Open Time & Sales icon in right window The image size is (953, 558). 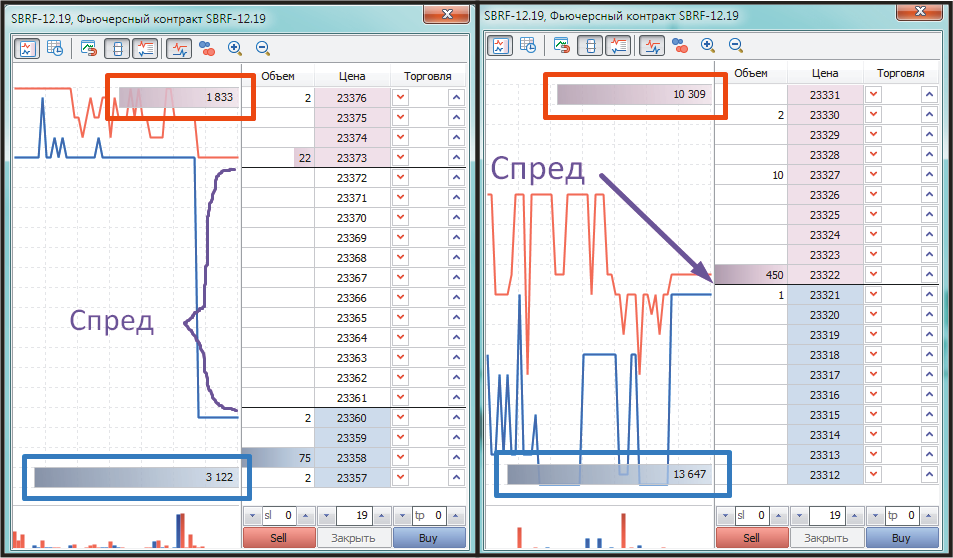click(x=528, y=46)
